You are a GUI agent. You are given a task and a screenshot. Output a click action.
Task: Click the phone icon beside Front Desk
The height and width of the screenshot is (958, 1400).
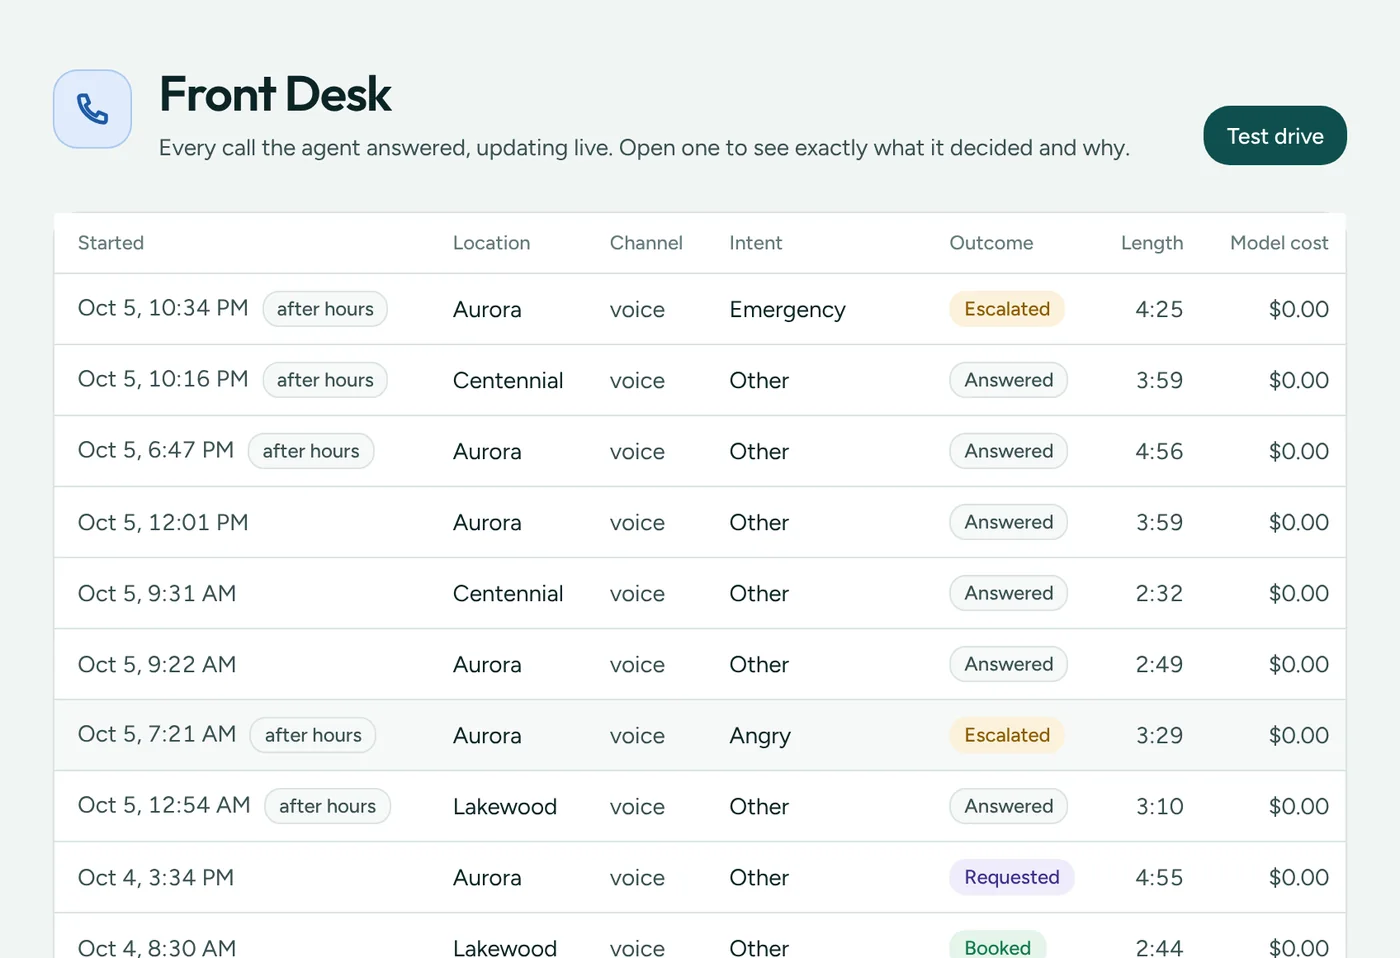92,109
